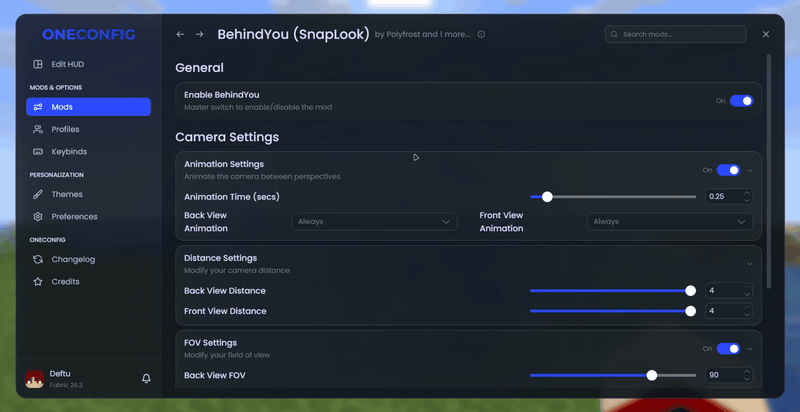Image resolution: width=800 pixels, height=412 pixels.
Task: Click the 'Camera Settings' heading
Action: pyautogui.click(x=227, y=137)
